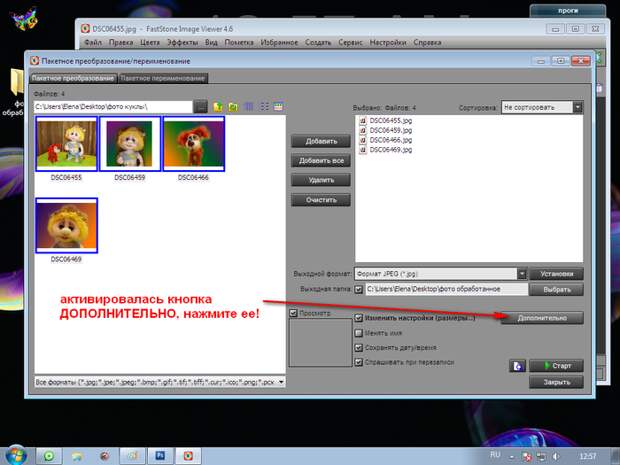This screenshot has width=620, height=465.
Task: Open the Windows Start menu
Action: 15,456
